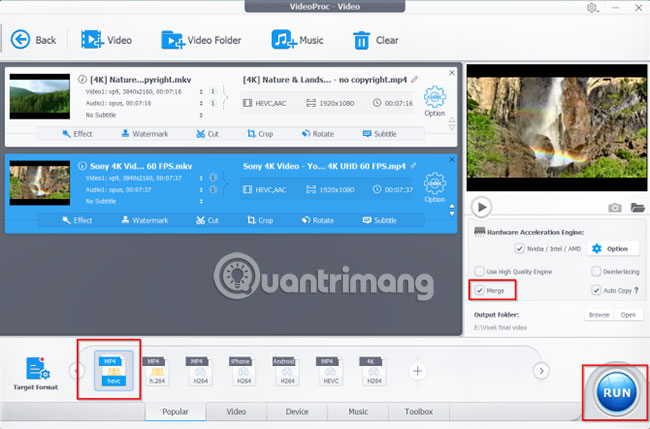Image resolution: width=650 pixels, height=429 pixels.
Task: Rename Sony 4K output file with pencil
Action: pos(413,166)
